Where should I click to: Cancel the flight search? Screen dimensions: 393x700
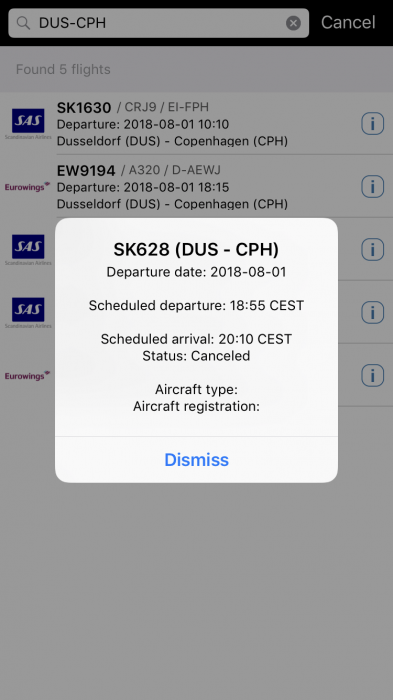(348, 22)
